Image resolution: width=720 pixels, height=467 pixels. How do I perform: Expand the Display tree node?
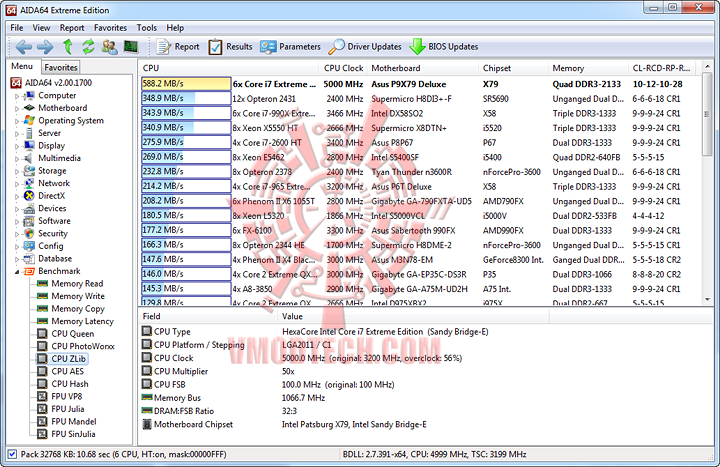pos(17,146)
